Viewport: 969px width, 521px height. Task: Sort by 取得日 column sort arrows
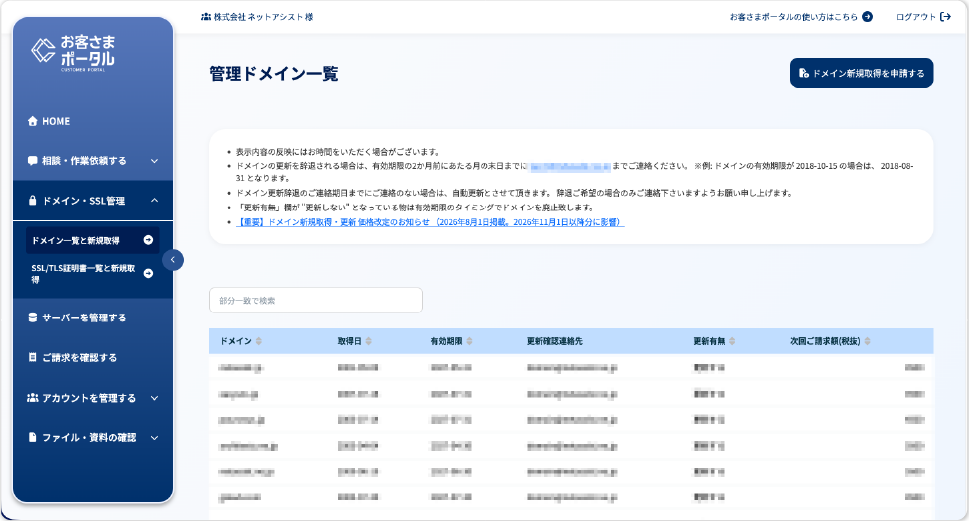tap(368, 341)
